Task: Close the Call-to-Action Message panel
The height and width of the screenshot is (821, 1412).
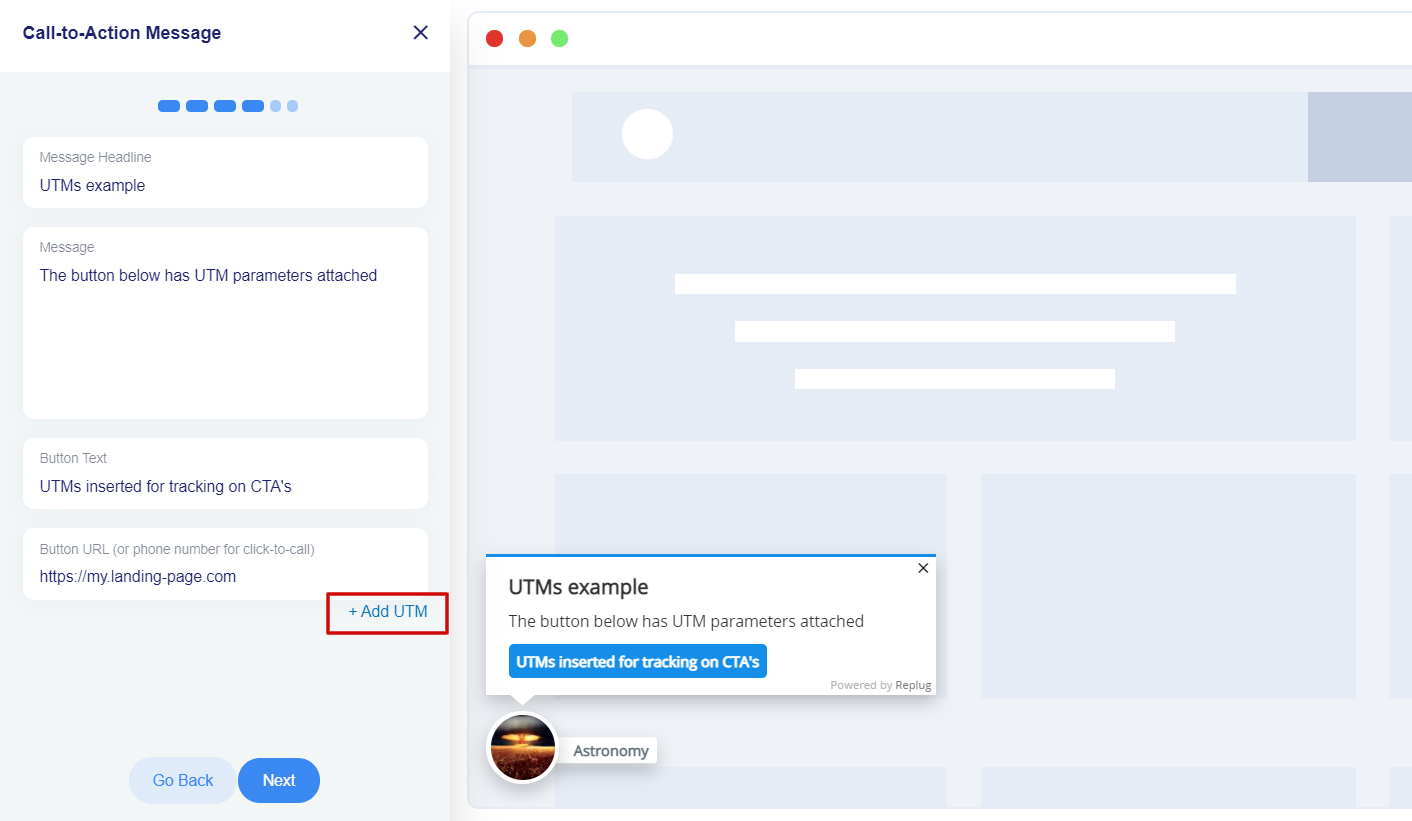Action: click(420, 33)
